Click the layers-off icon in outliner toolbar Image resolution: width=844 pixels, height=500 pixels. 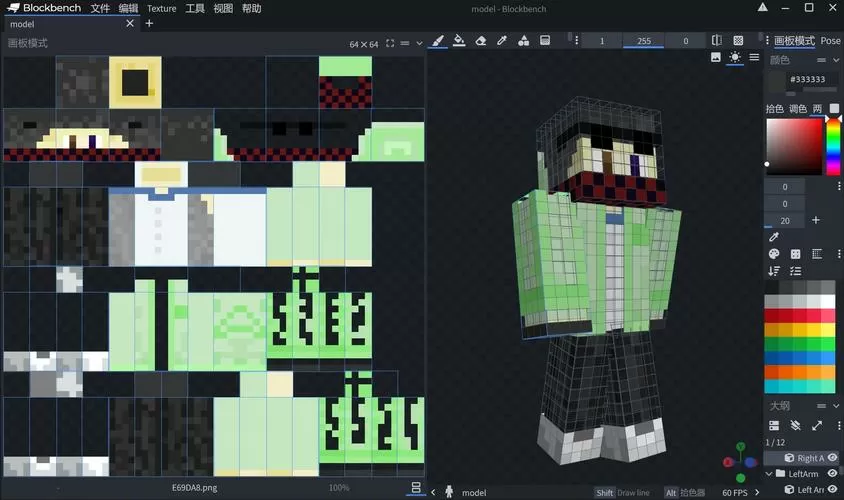pyautogui.click(x=795, y=426)
